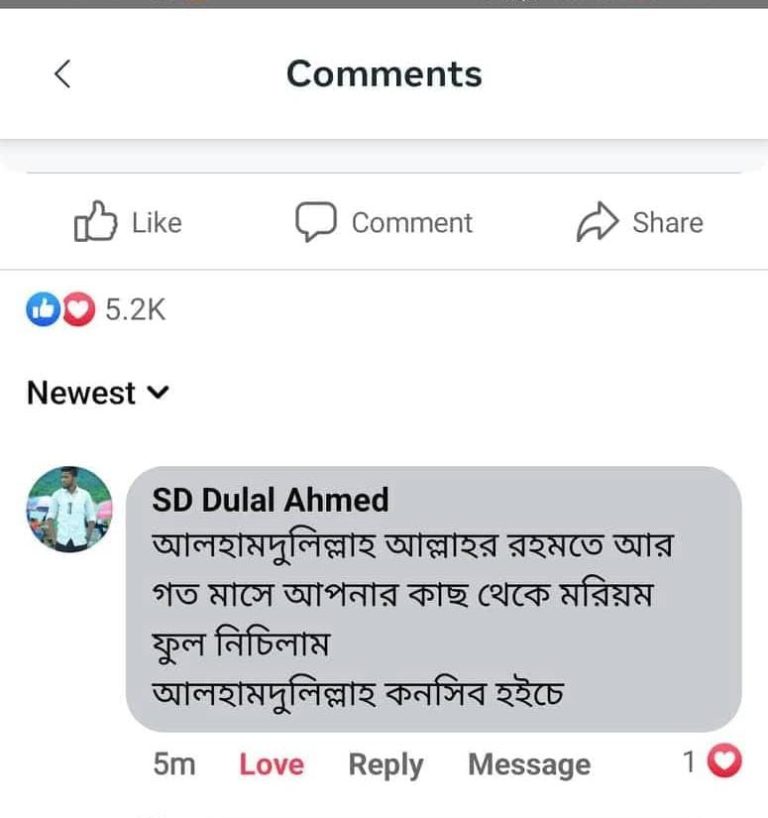Tap the Share arrow icon

coord(598,222)
